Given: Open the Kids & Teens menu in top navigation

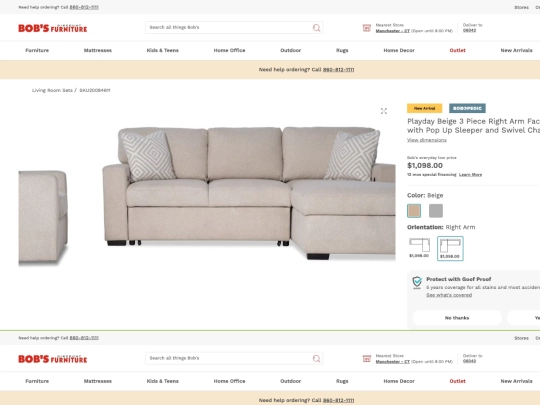Looking at the screenshot, I should coord(163,50).
